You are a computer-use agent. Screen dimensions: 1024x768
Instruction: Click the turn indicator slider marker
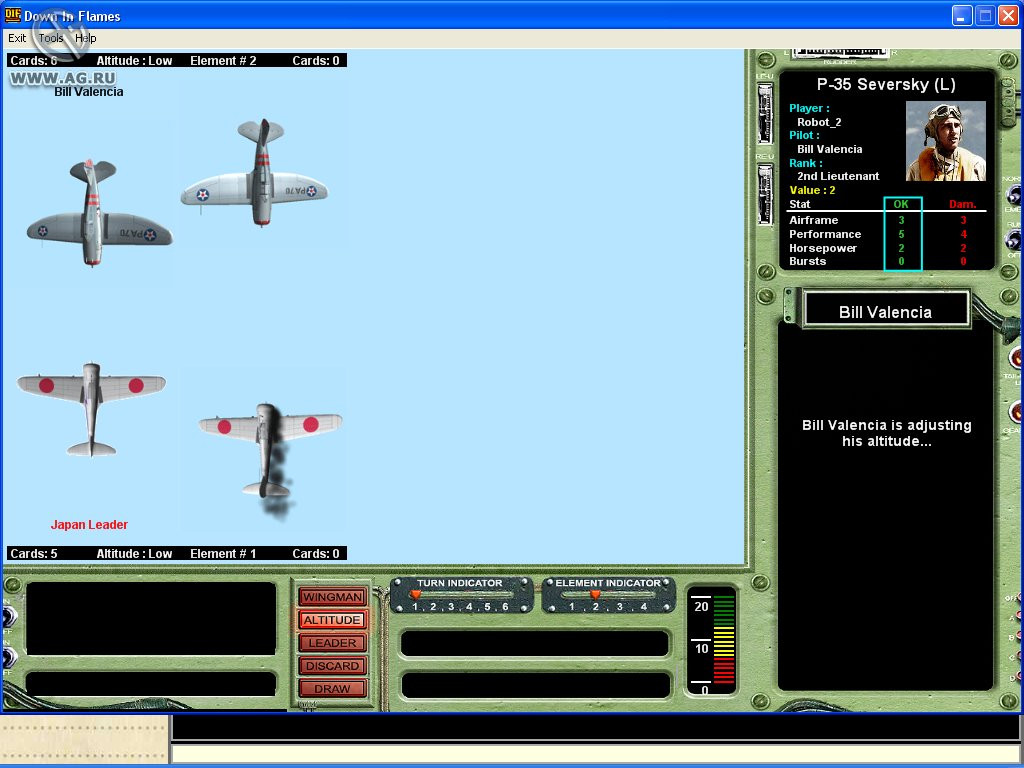coord(415,594)
